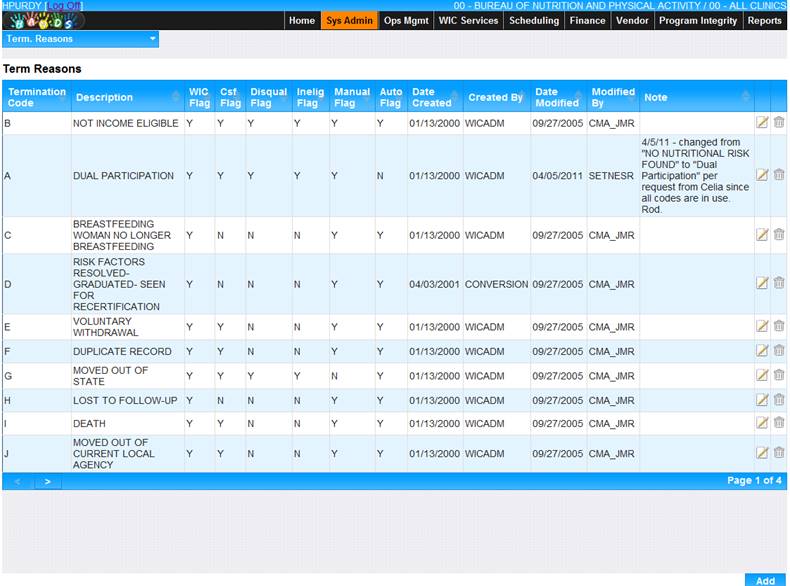Open the Sys Admin menu
This screenshot has height=586, width=790.
pyautogui.click(x=349, y=21)
